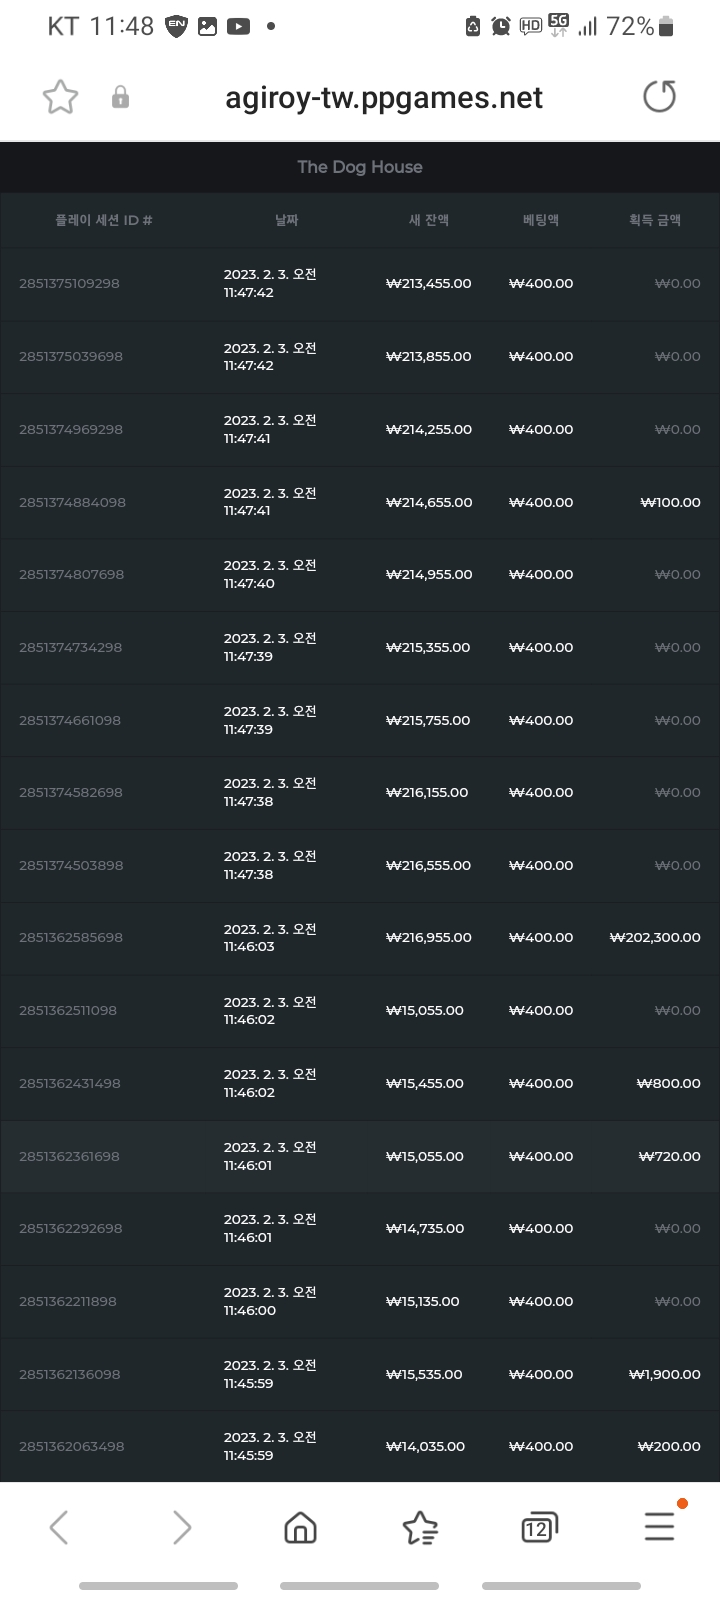
Task: Tap the 획득 금액 column header
Action: tap(655, 220)
